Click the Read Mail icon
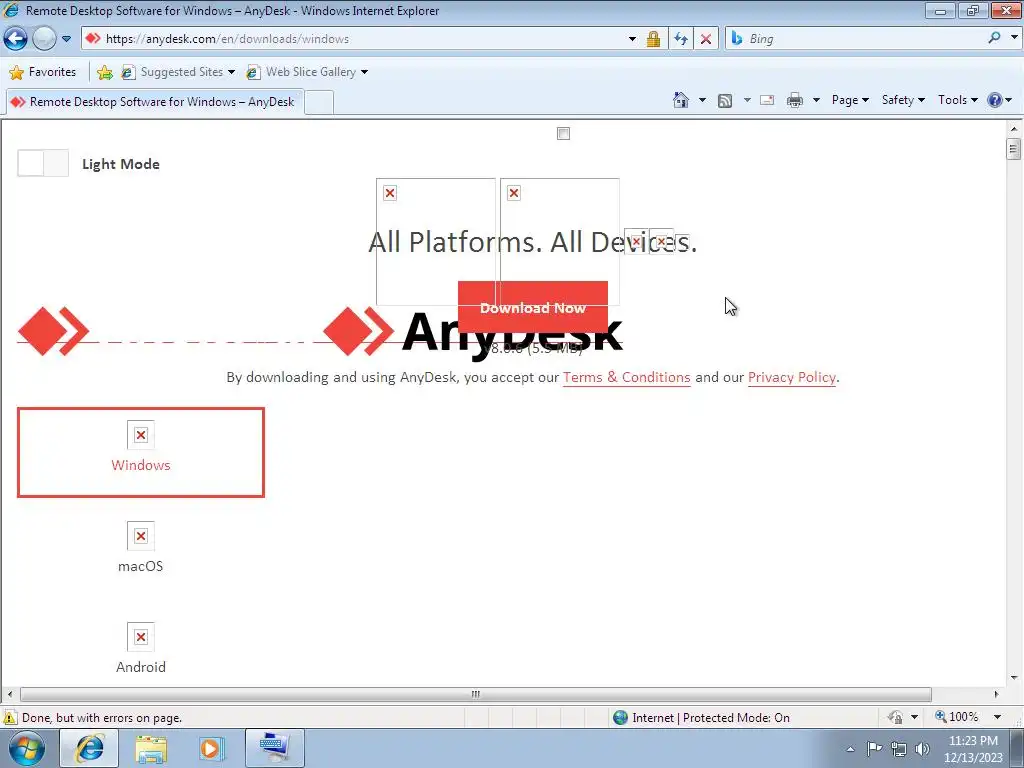Viewport: 1024px width, 768px height. pos(767,100)
